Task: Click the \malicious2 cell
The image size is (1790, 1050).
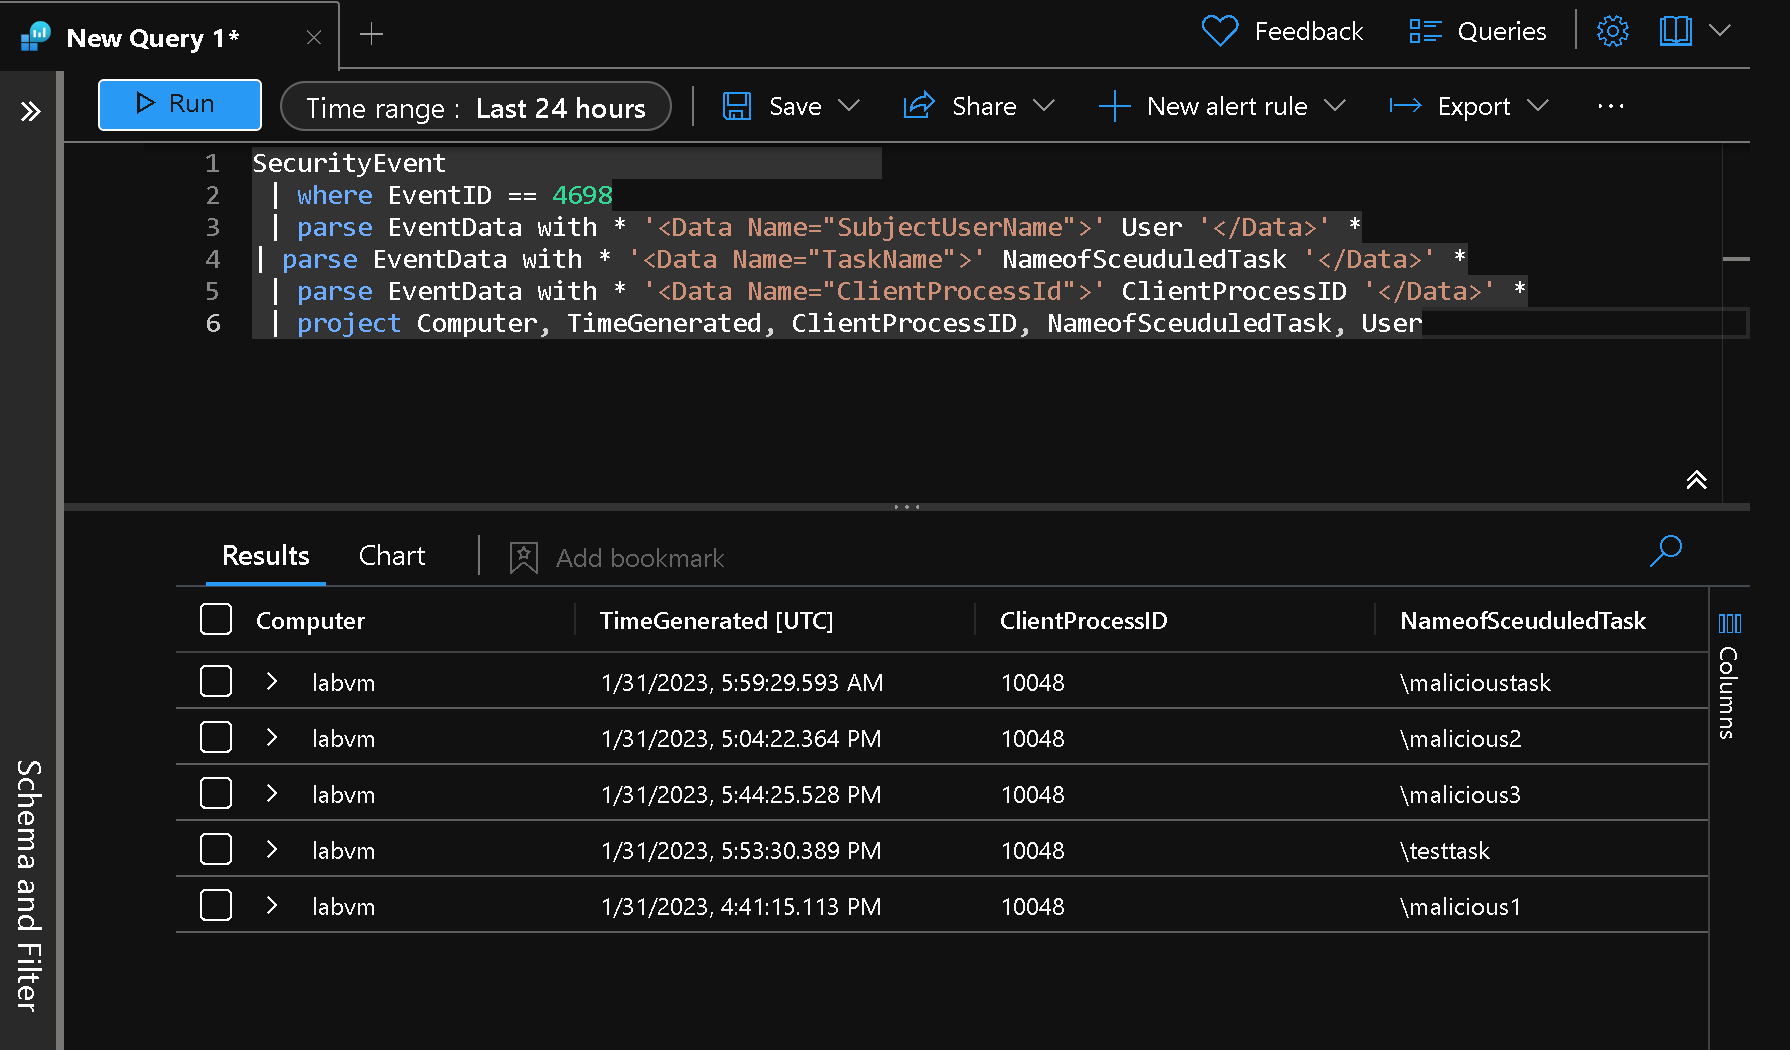Action: click(1460, 739)
